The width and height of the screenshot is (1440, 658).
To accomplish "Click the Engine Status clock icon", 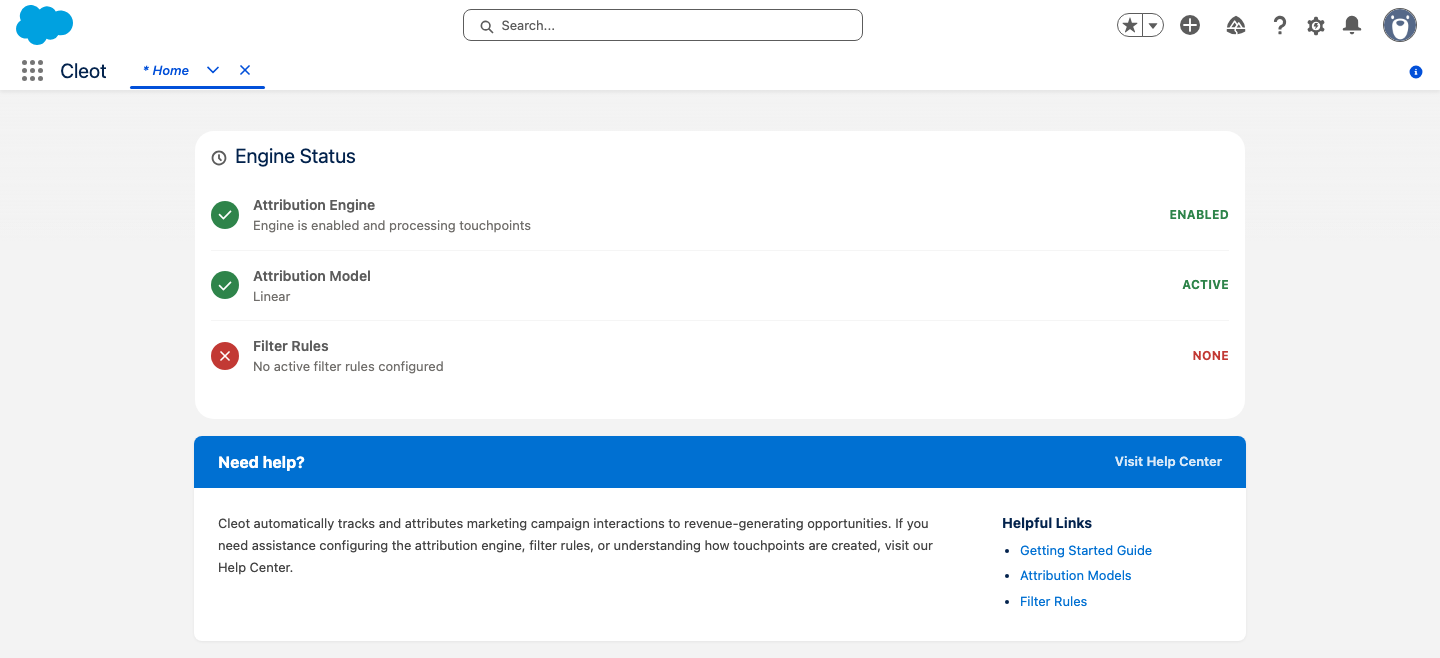I will click(x=219, y=158).
